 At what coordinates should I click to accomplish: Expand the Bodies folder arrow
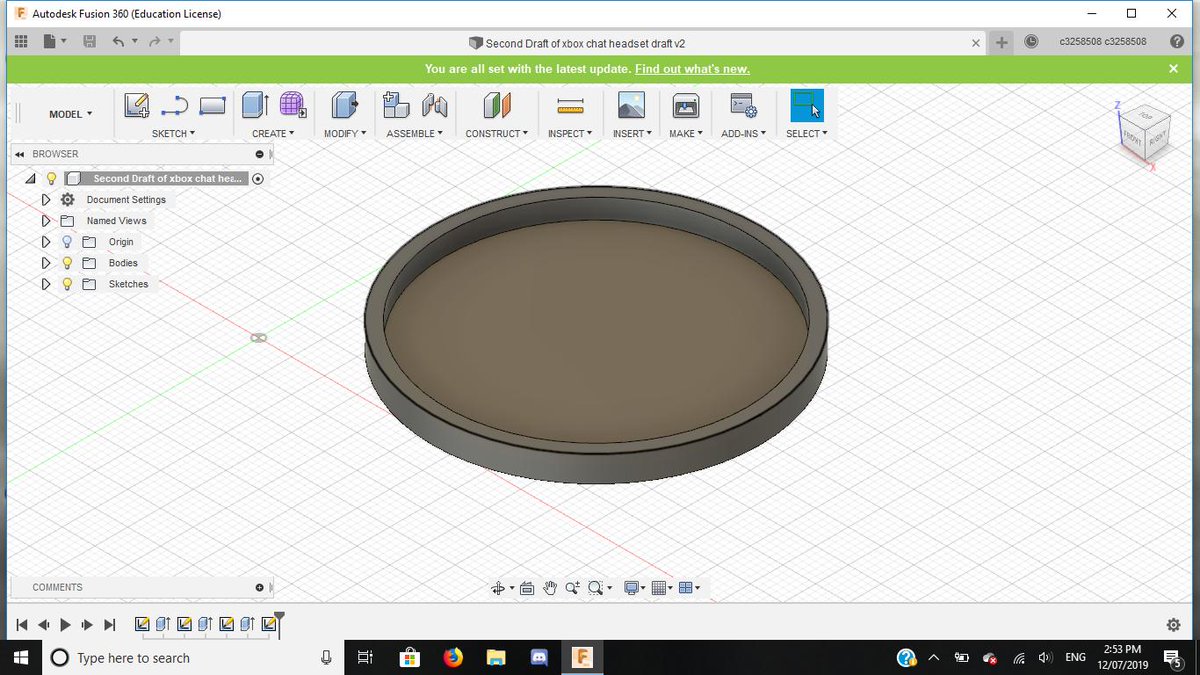click(x=45, y=263)
